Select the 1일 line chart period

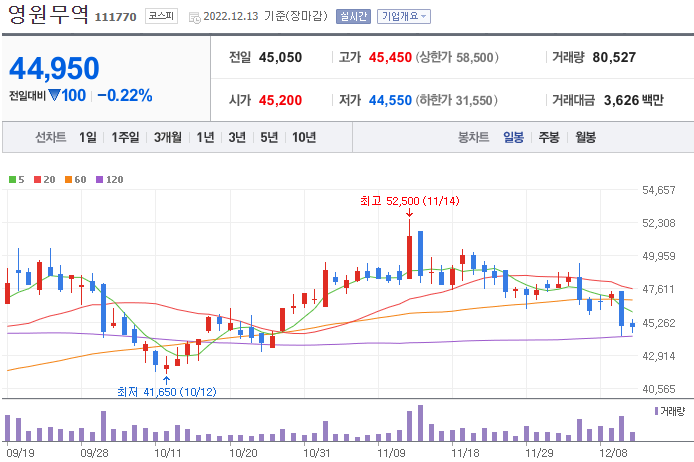(88, 137)
